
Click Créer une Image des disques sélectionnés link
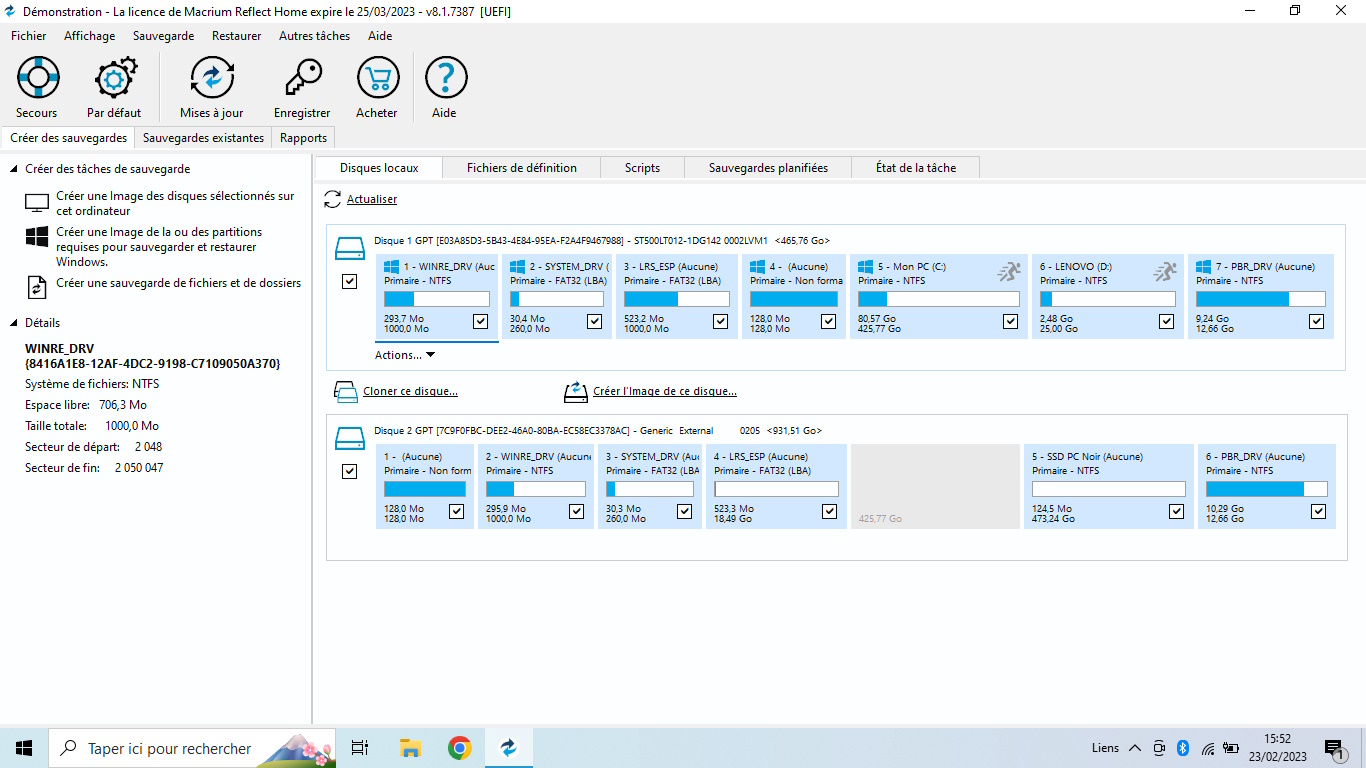click(175, 204)
